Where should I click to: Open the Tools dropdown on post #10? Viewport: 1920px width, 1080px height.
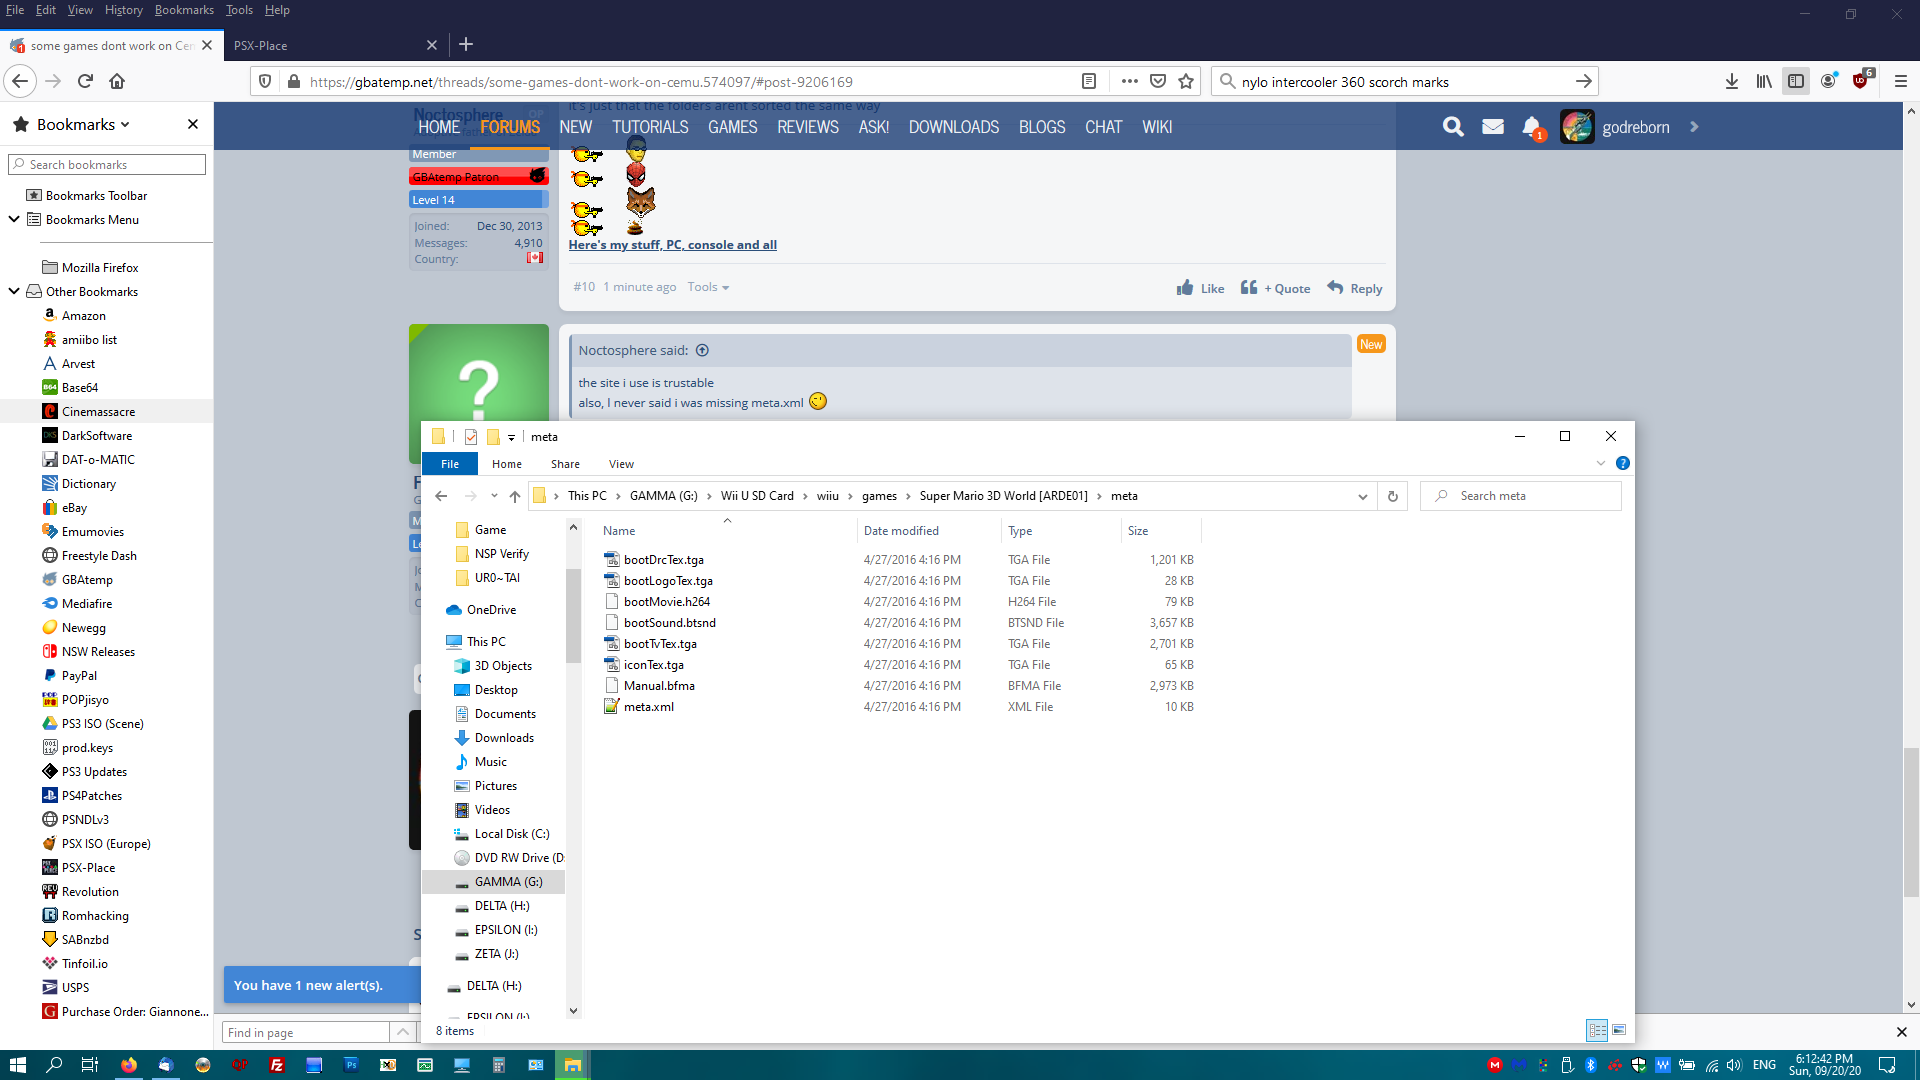708,287
